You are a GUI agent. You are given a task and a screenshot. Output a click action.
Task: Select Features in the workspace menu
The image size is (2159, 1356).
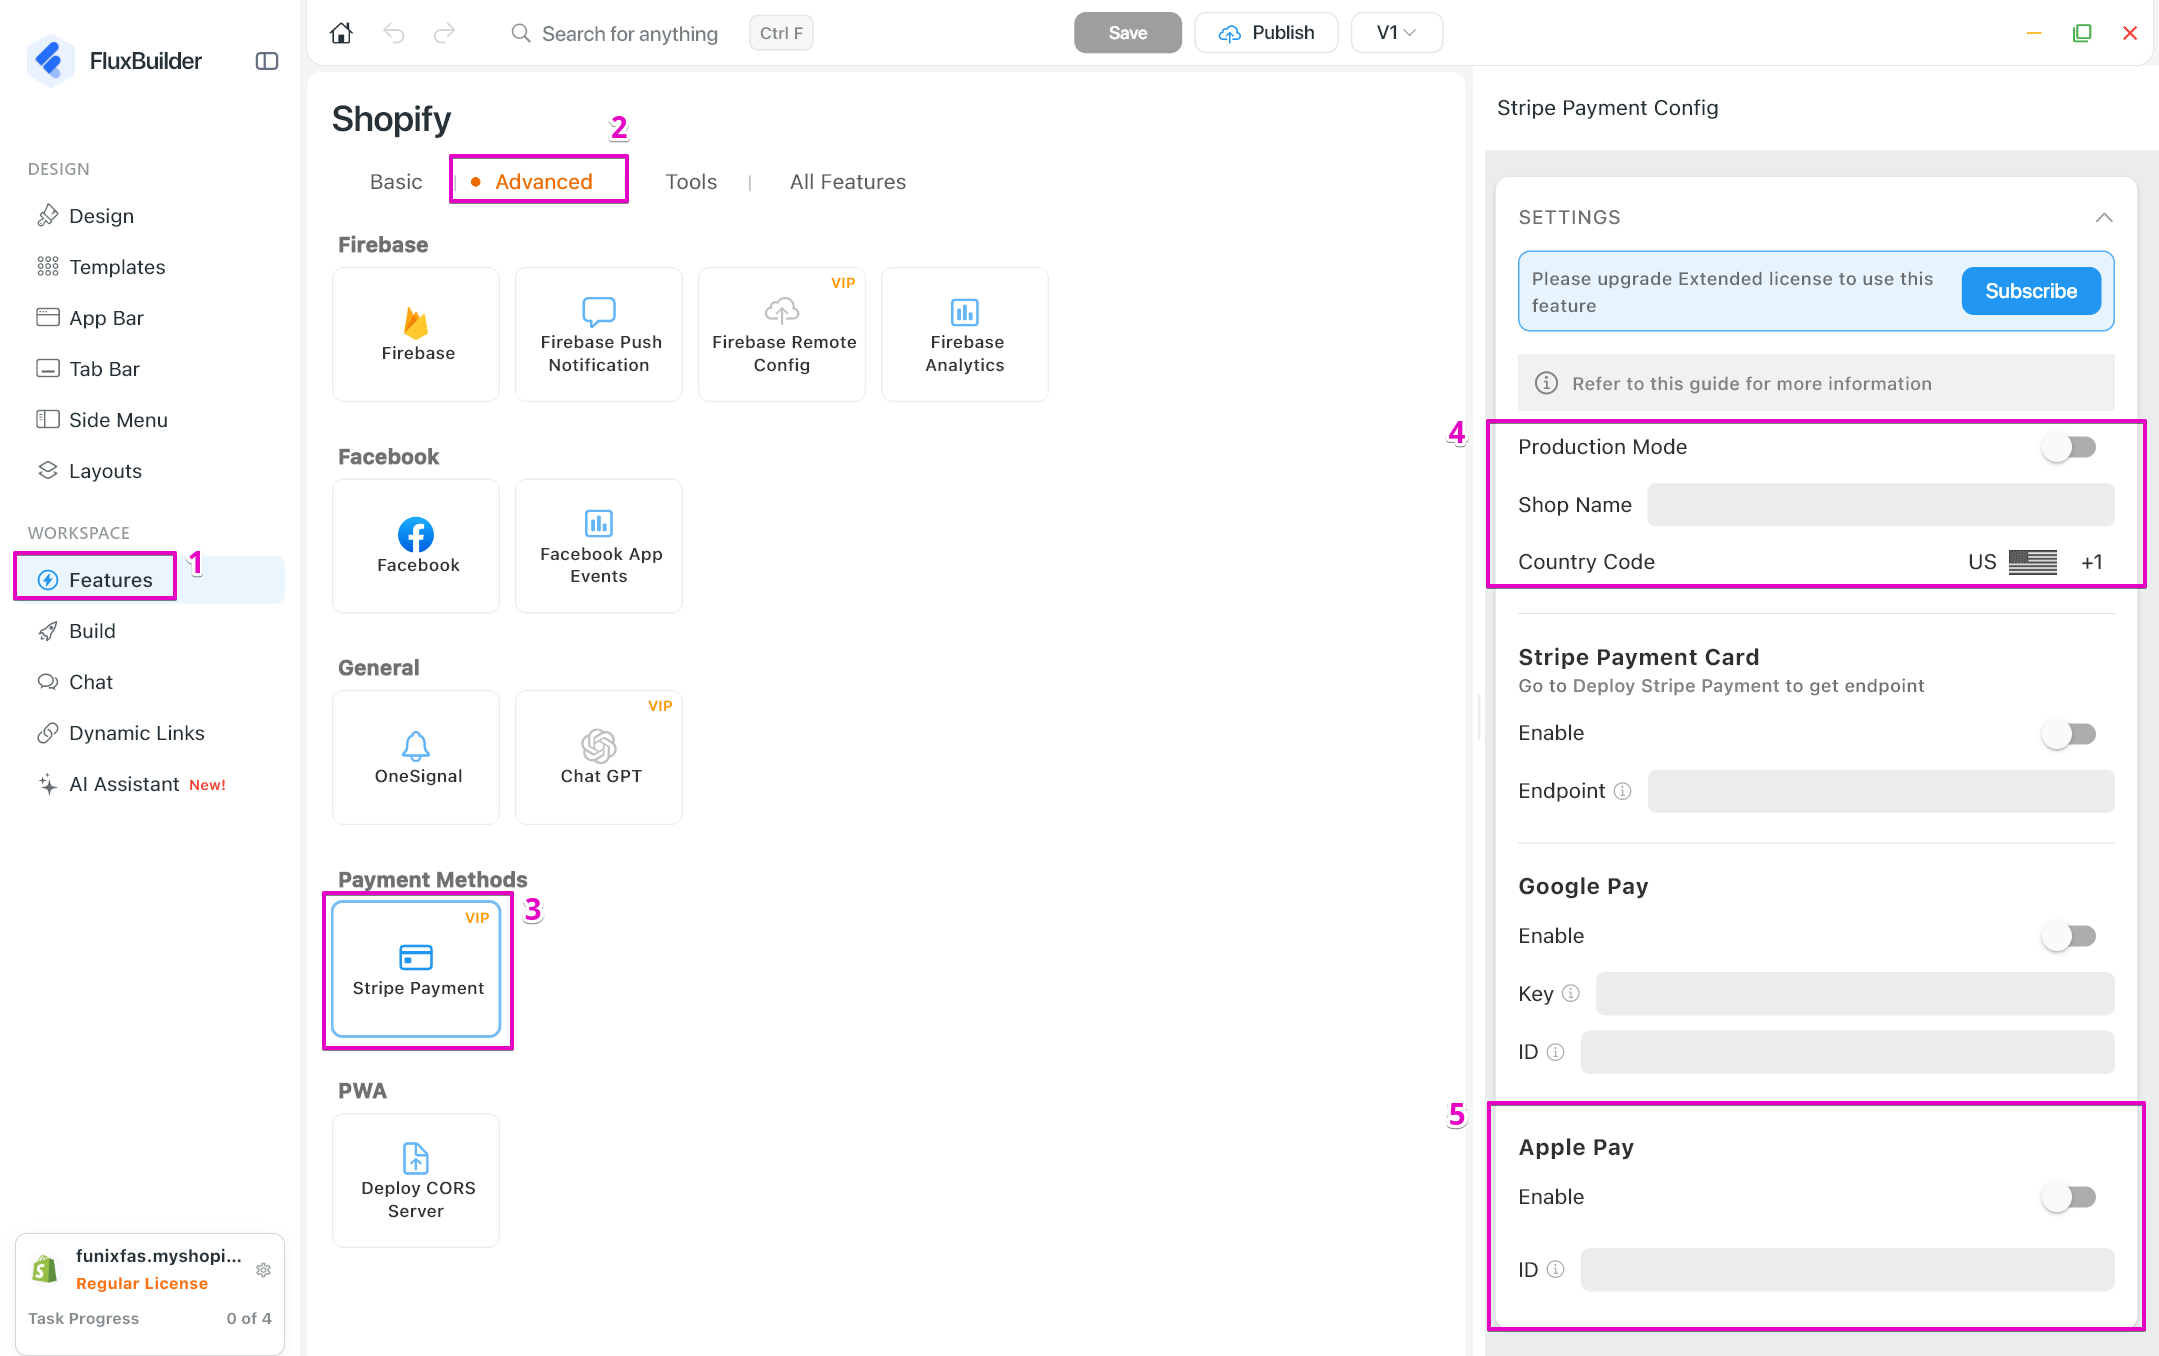tap(150, 580)
